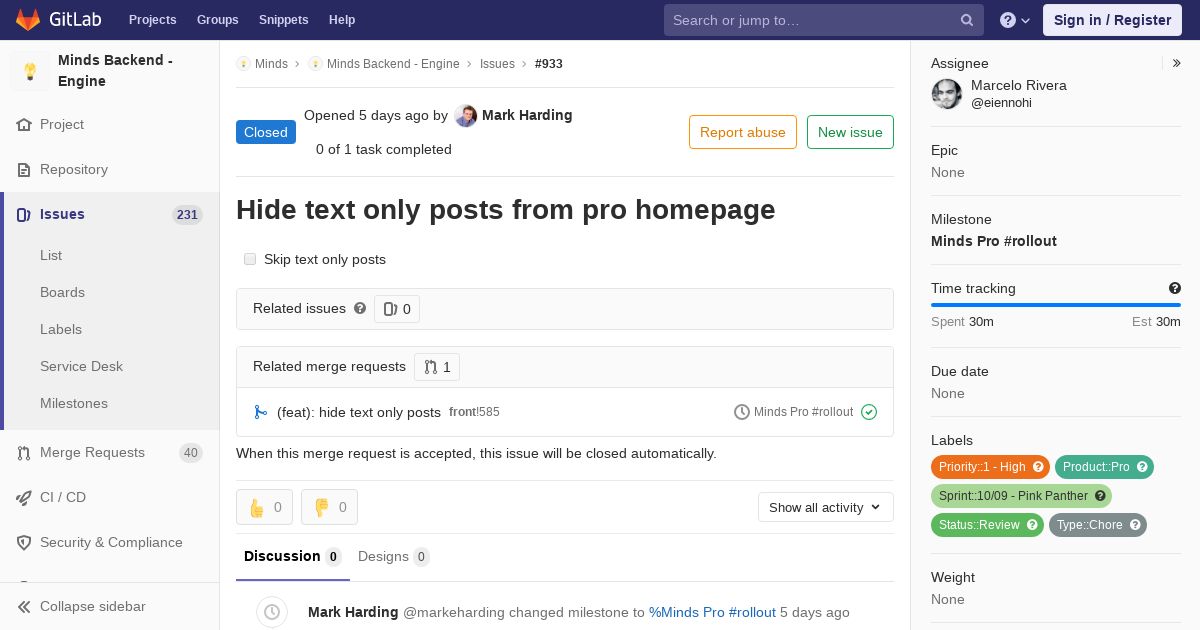1200x630 pixels.
Task: Open the %Minds Pro #rollout milestone link in activity
Action: (712, 612)
